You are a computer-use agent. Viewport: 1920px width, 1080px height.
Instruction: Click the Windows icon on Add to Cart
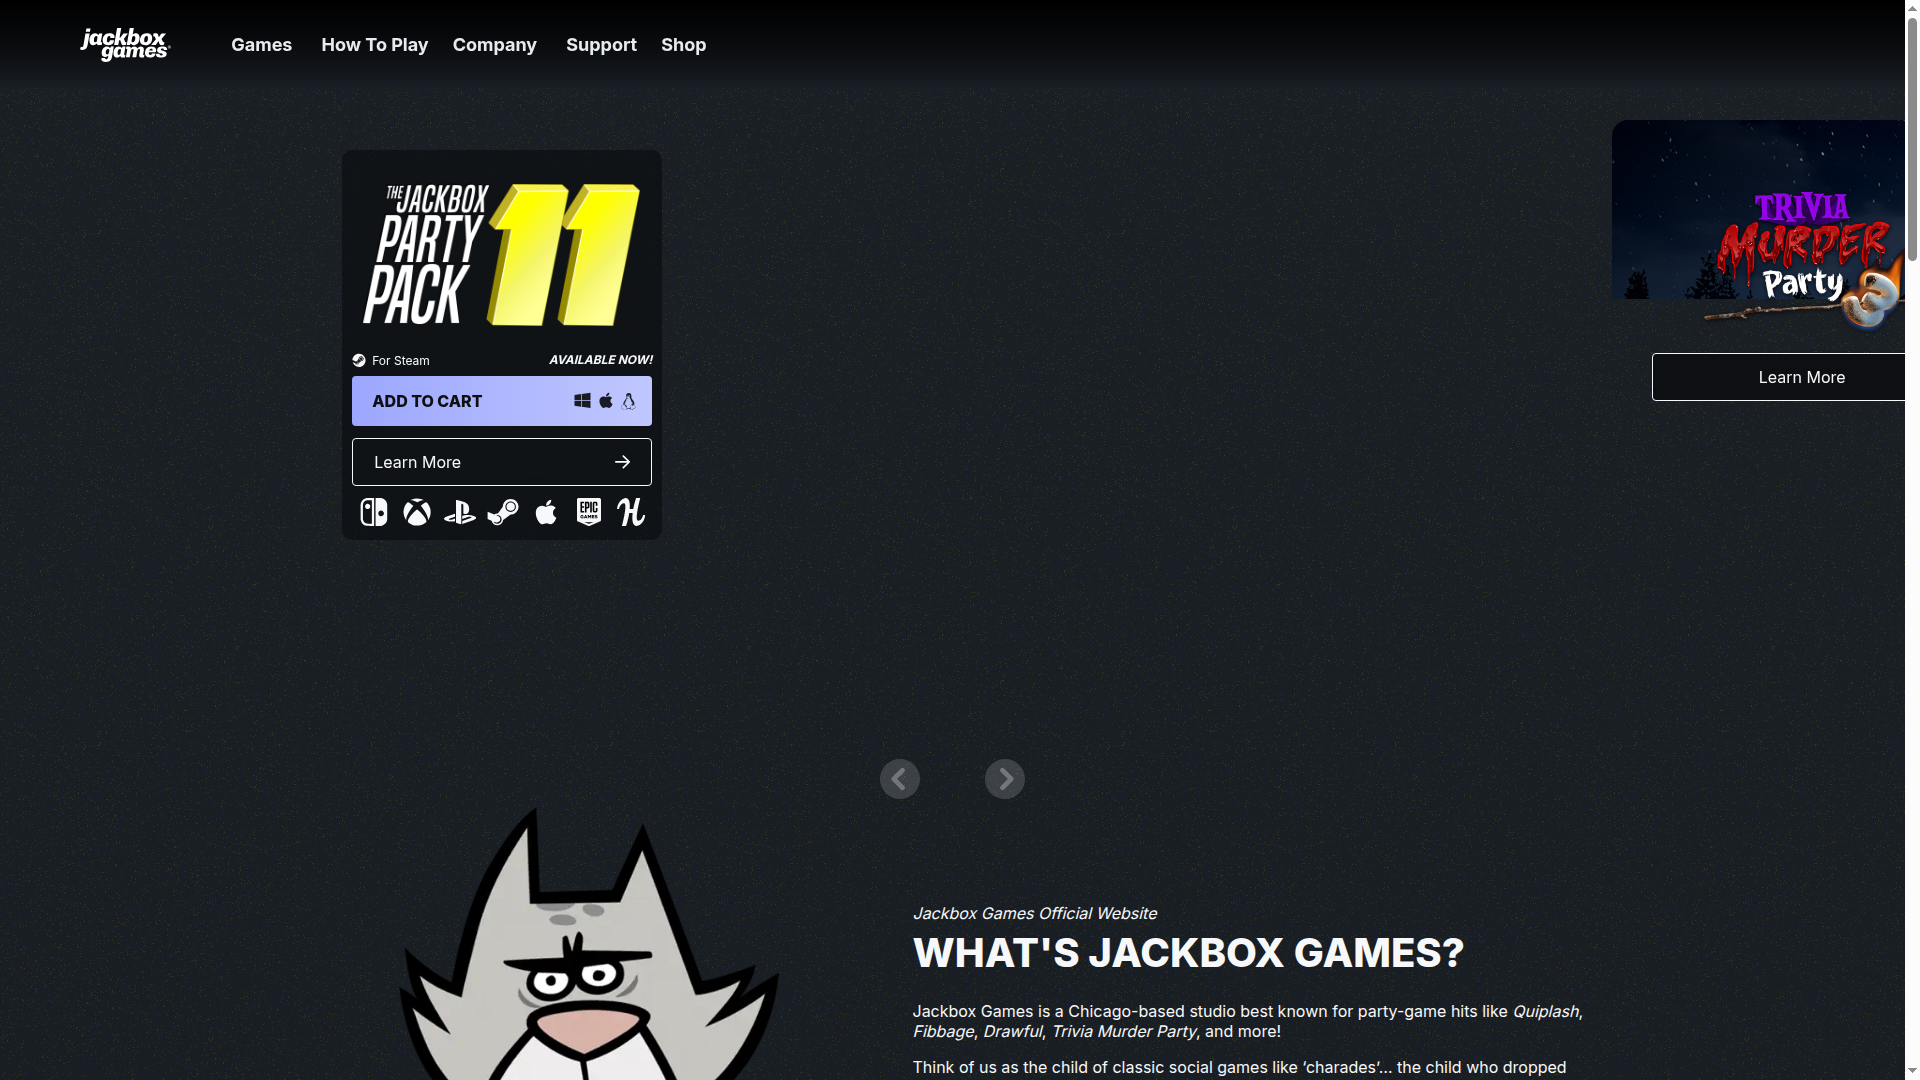[581, 400]
